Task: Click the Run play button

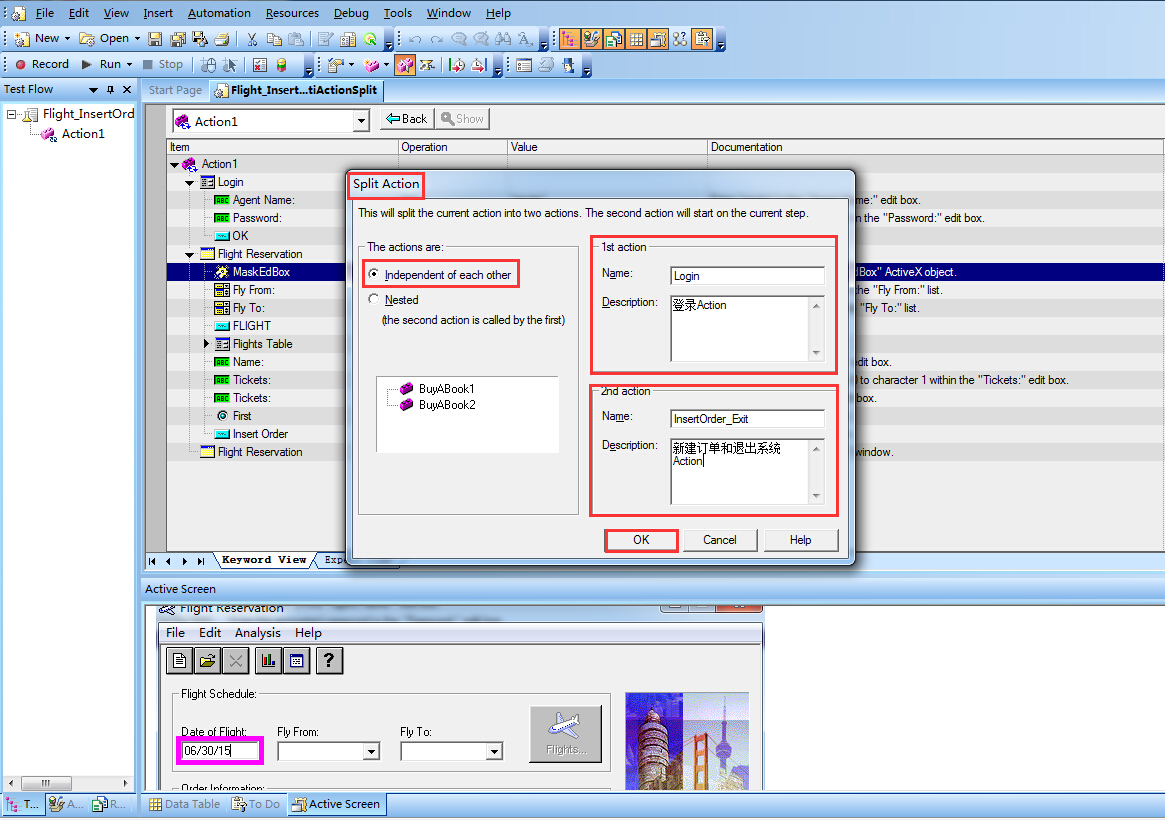Action: point(101,65)
